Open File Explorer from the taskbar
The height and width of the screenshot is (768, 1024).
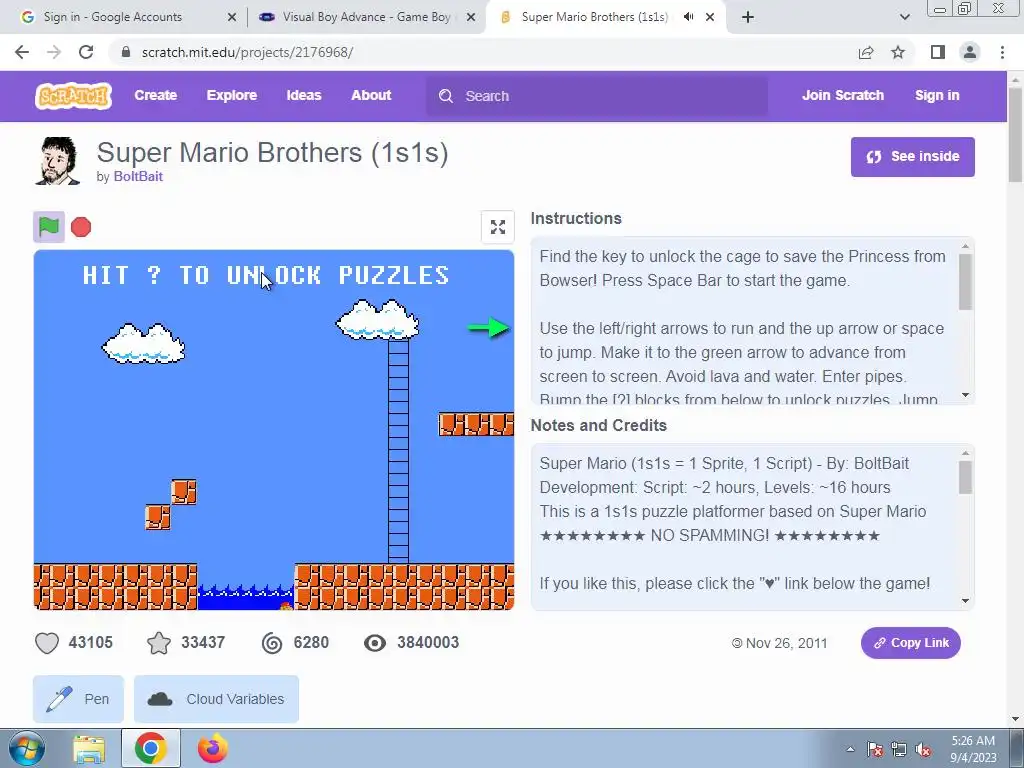[x=89, y=749]
